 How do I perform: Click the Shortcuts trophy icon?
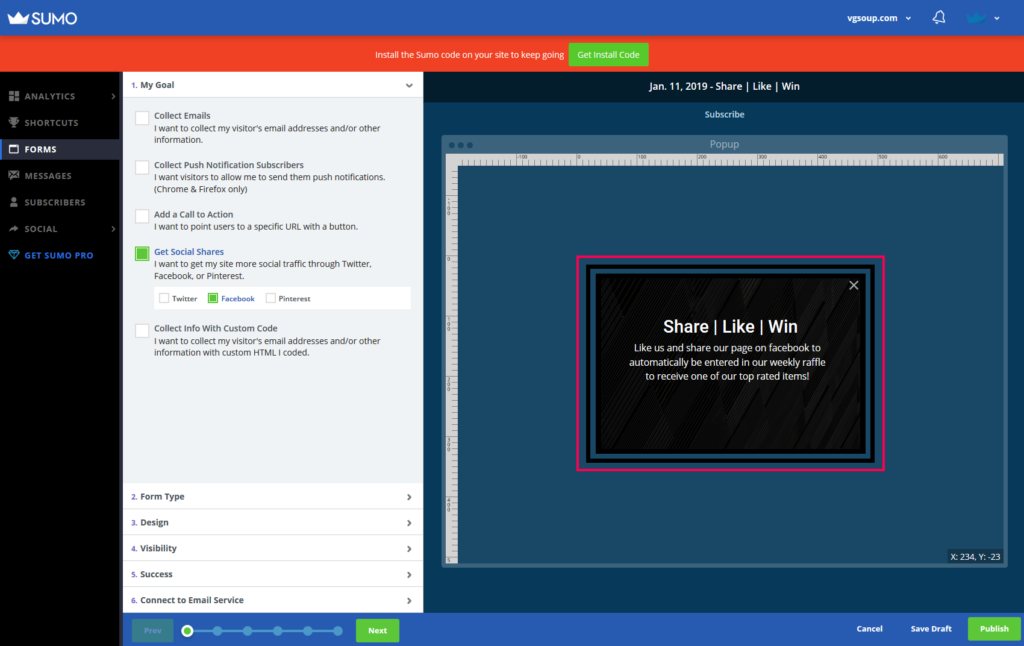point(14,123)
